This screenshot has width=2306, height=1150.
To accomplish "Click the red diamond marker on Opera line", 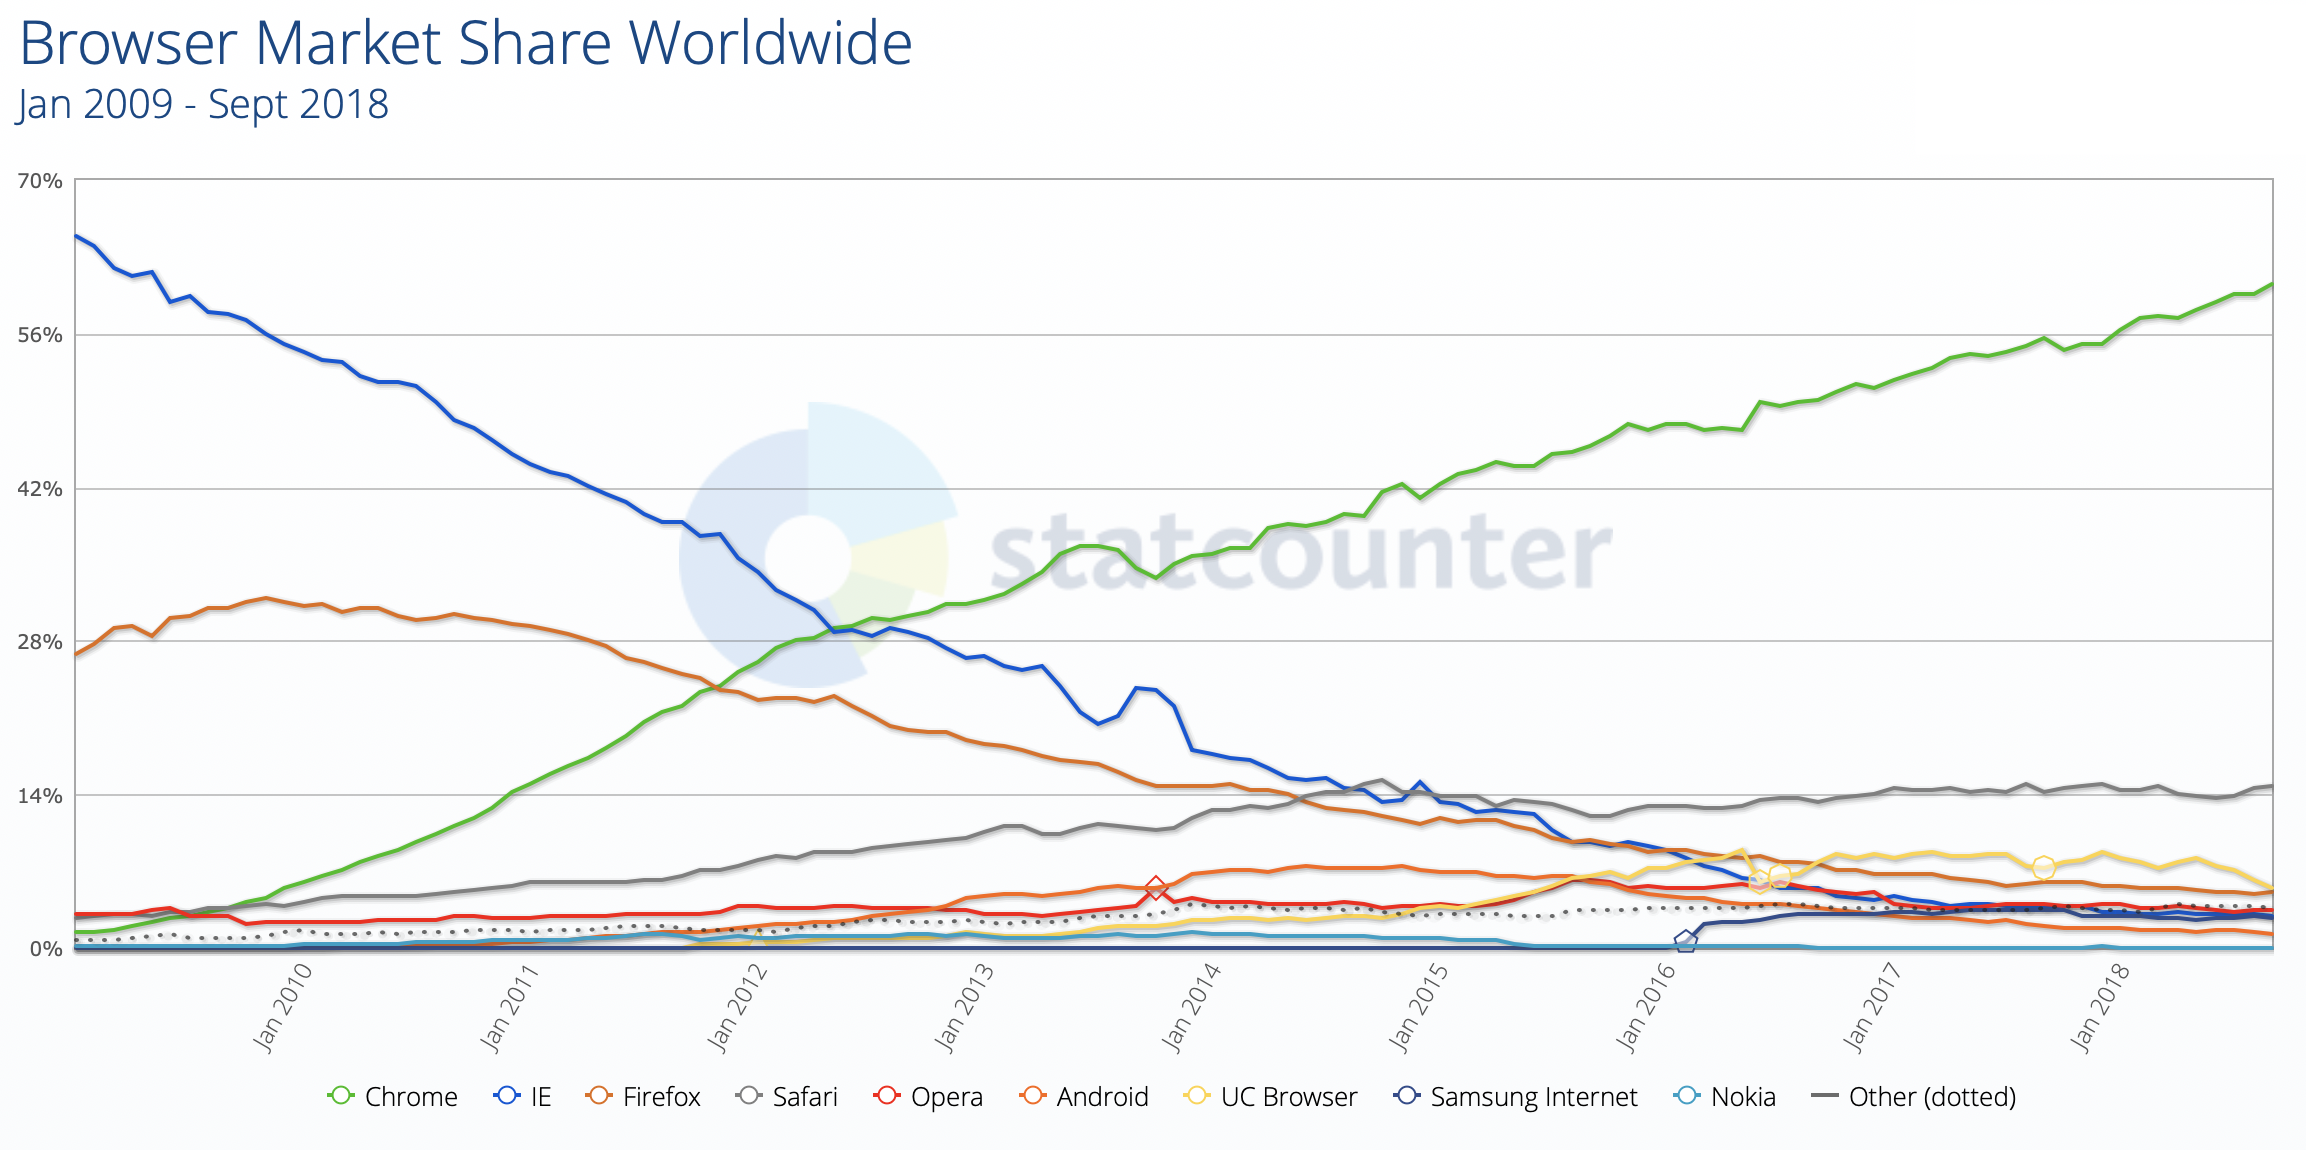I will (x=1156, y=887).
